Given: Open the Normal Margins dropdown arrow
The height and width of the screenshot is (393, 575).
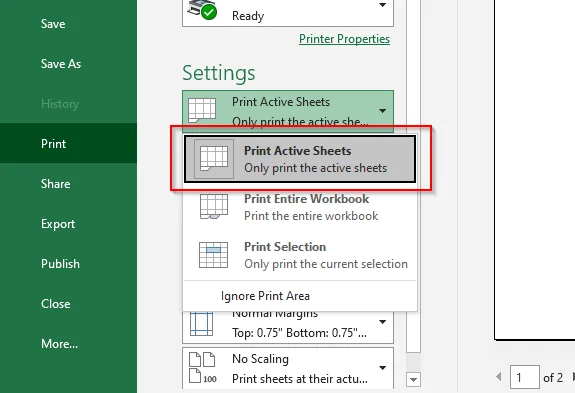Looking at the screenshot, I should (382, 322).
